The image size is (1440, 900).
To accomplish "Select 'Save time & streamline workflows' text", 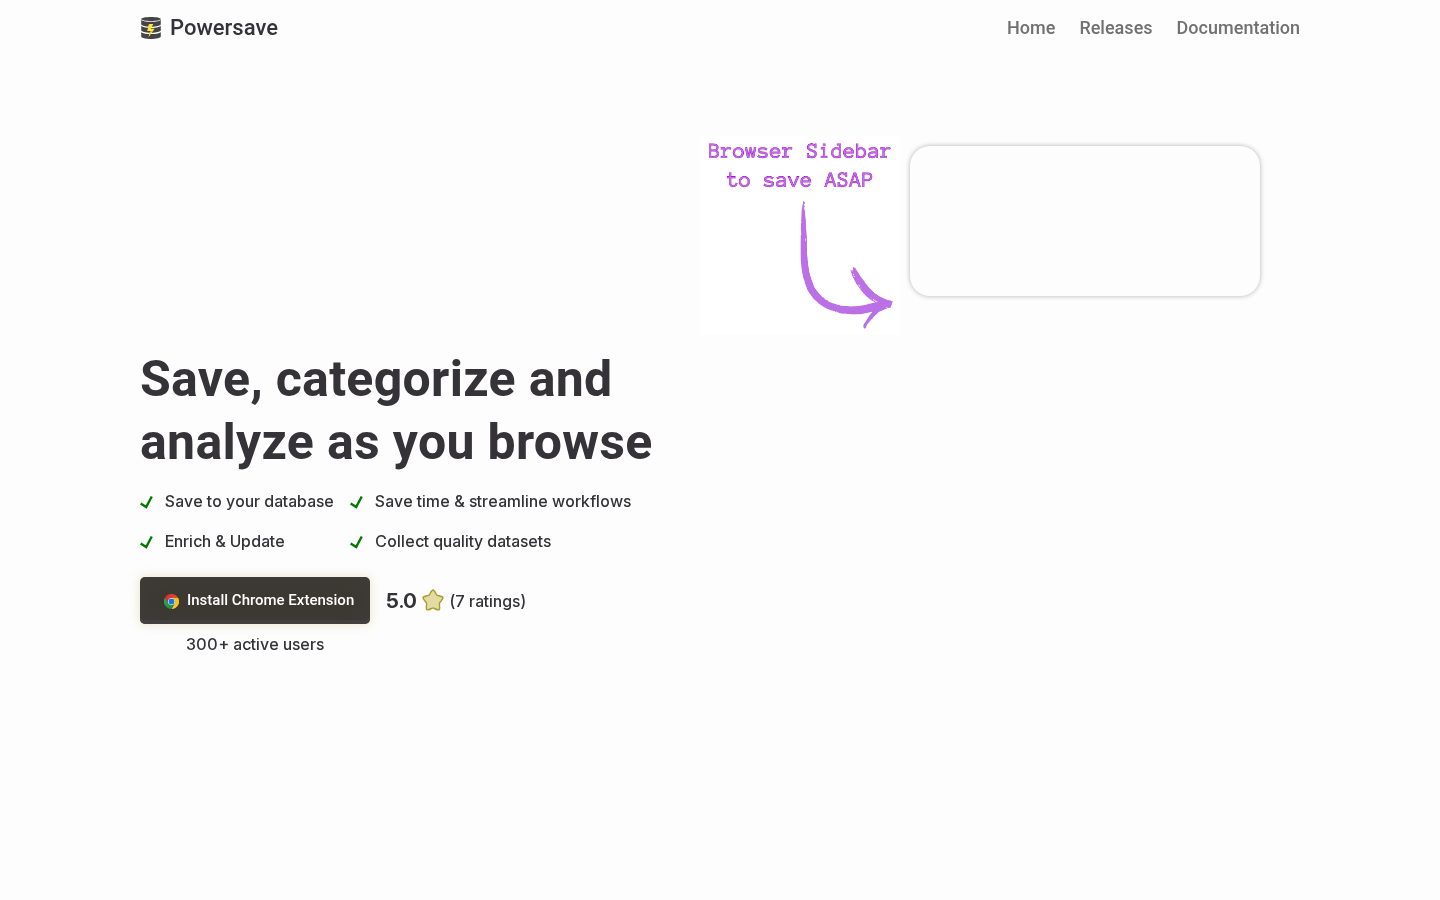I will (x=503, y=501).
